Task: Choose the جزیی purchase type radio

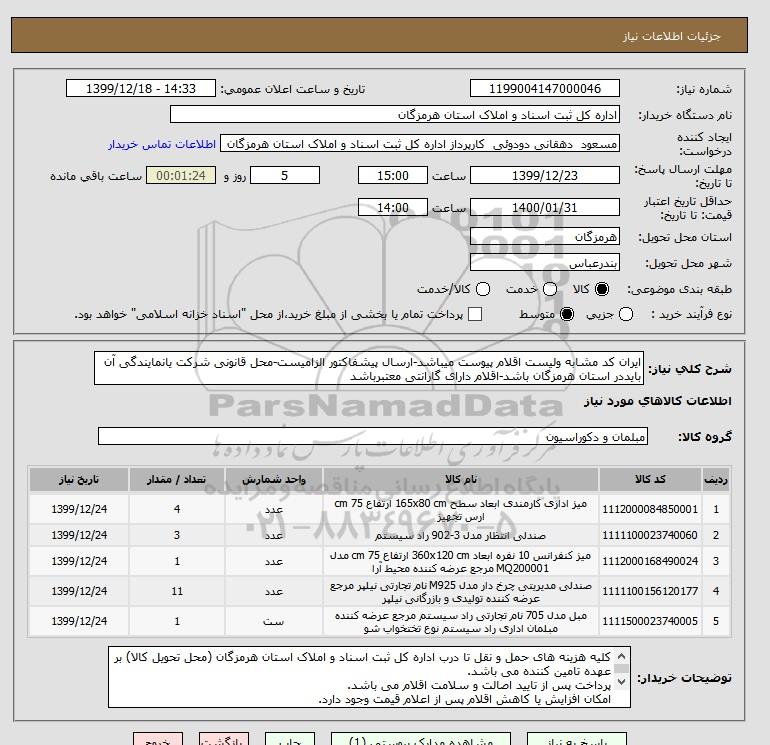Action: [x=626, y=314]
